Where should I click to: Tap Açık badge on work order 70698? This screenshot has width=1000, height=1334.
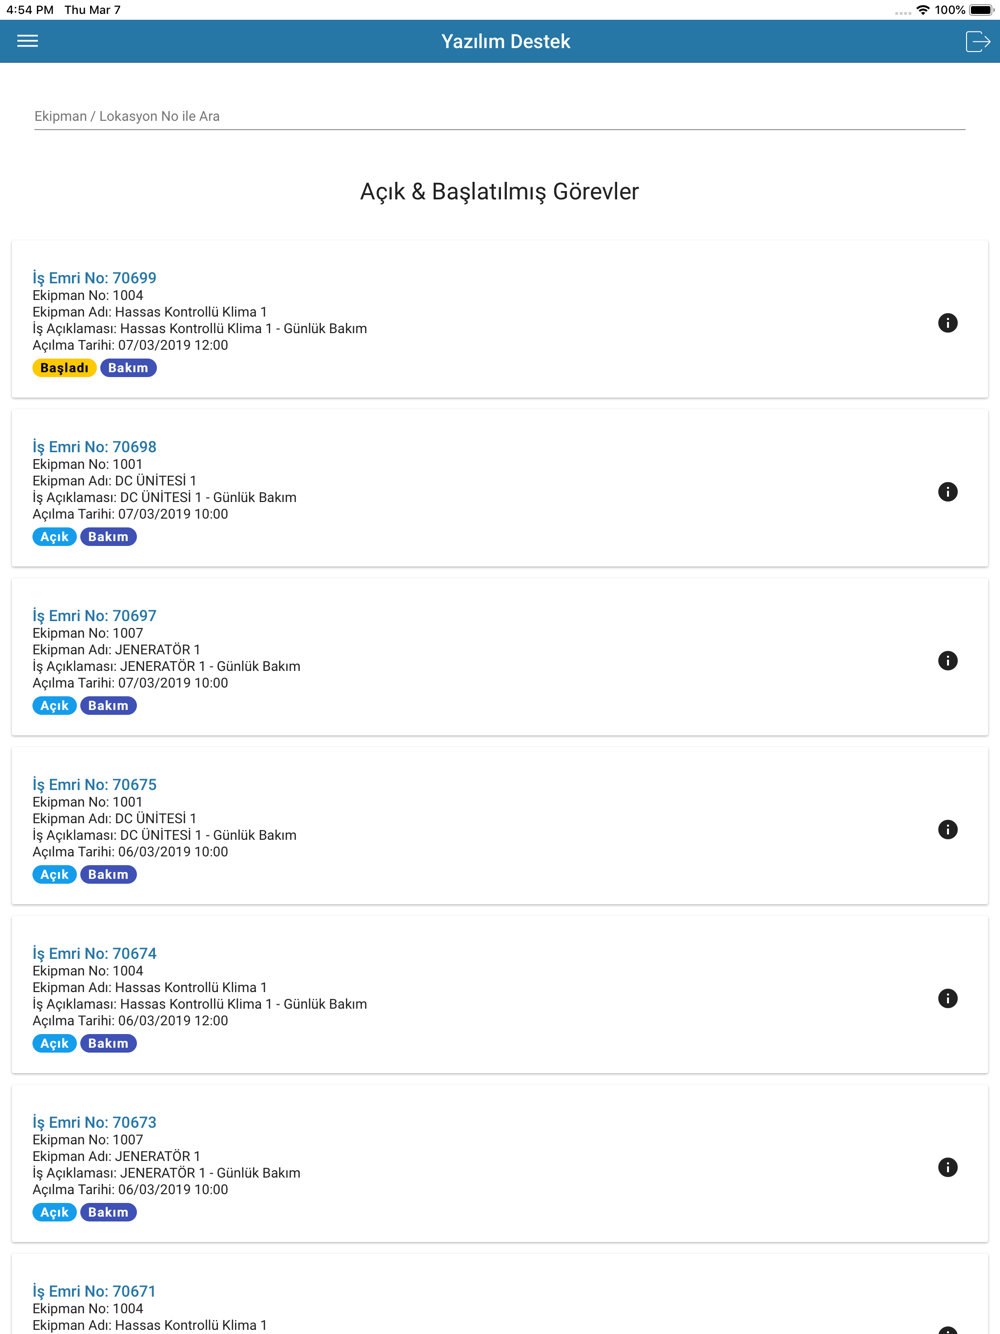(54, 537)
